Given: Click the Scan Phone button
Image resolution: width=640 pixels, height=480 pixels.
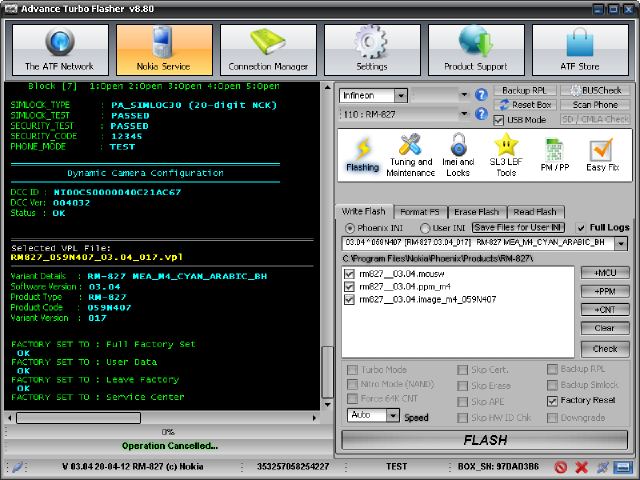Looking at the screenshot, I should click(x=595, y=105).
